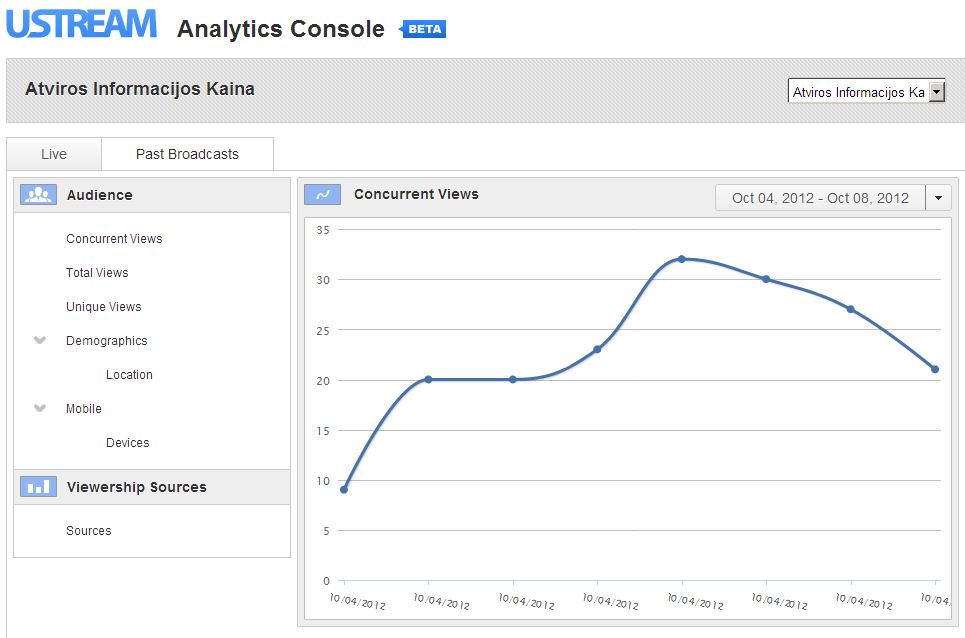Click the BETA badge icon
This screenshot has width=965, height=638.
pyautogui.click(x=424, y=29)
